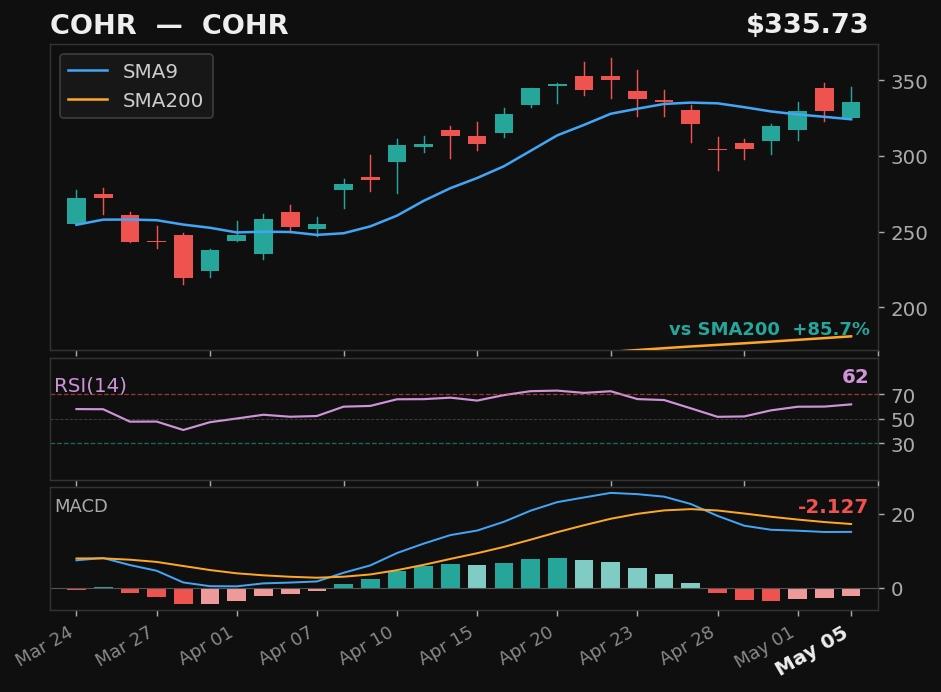The width and height of the screenshot is (941, 692).
Task: Click the Apr 07 date label
Action: [286, 644]
